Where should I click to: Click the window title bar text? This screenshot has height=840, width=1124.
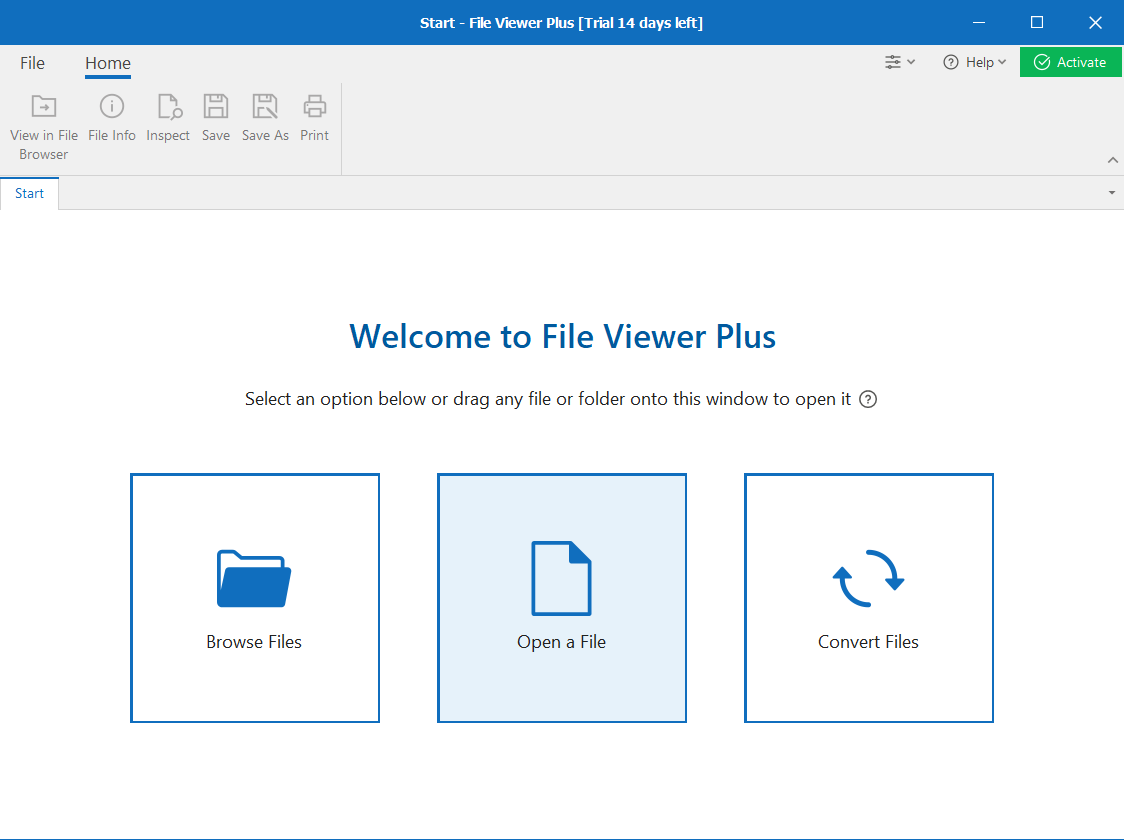561,23
